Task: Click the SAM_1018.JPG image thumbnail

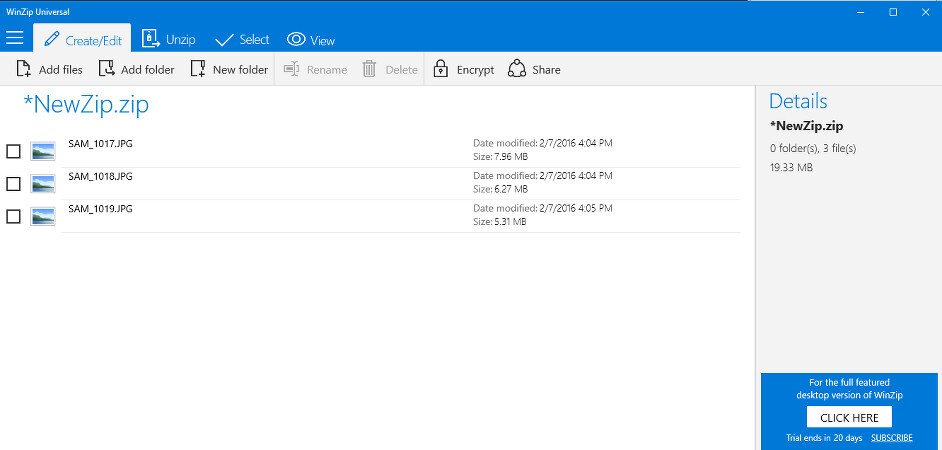Action: pyautogui.click(x=43, y=184)
